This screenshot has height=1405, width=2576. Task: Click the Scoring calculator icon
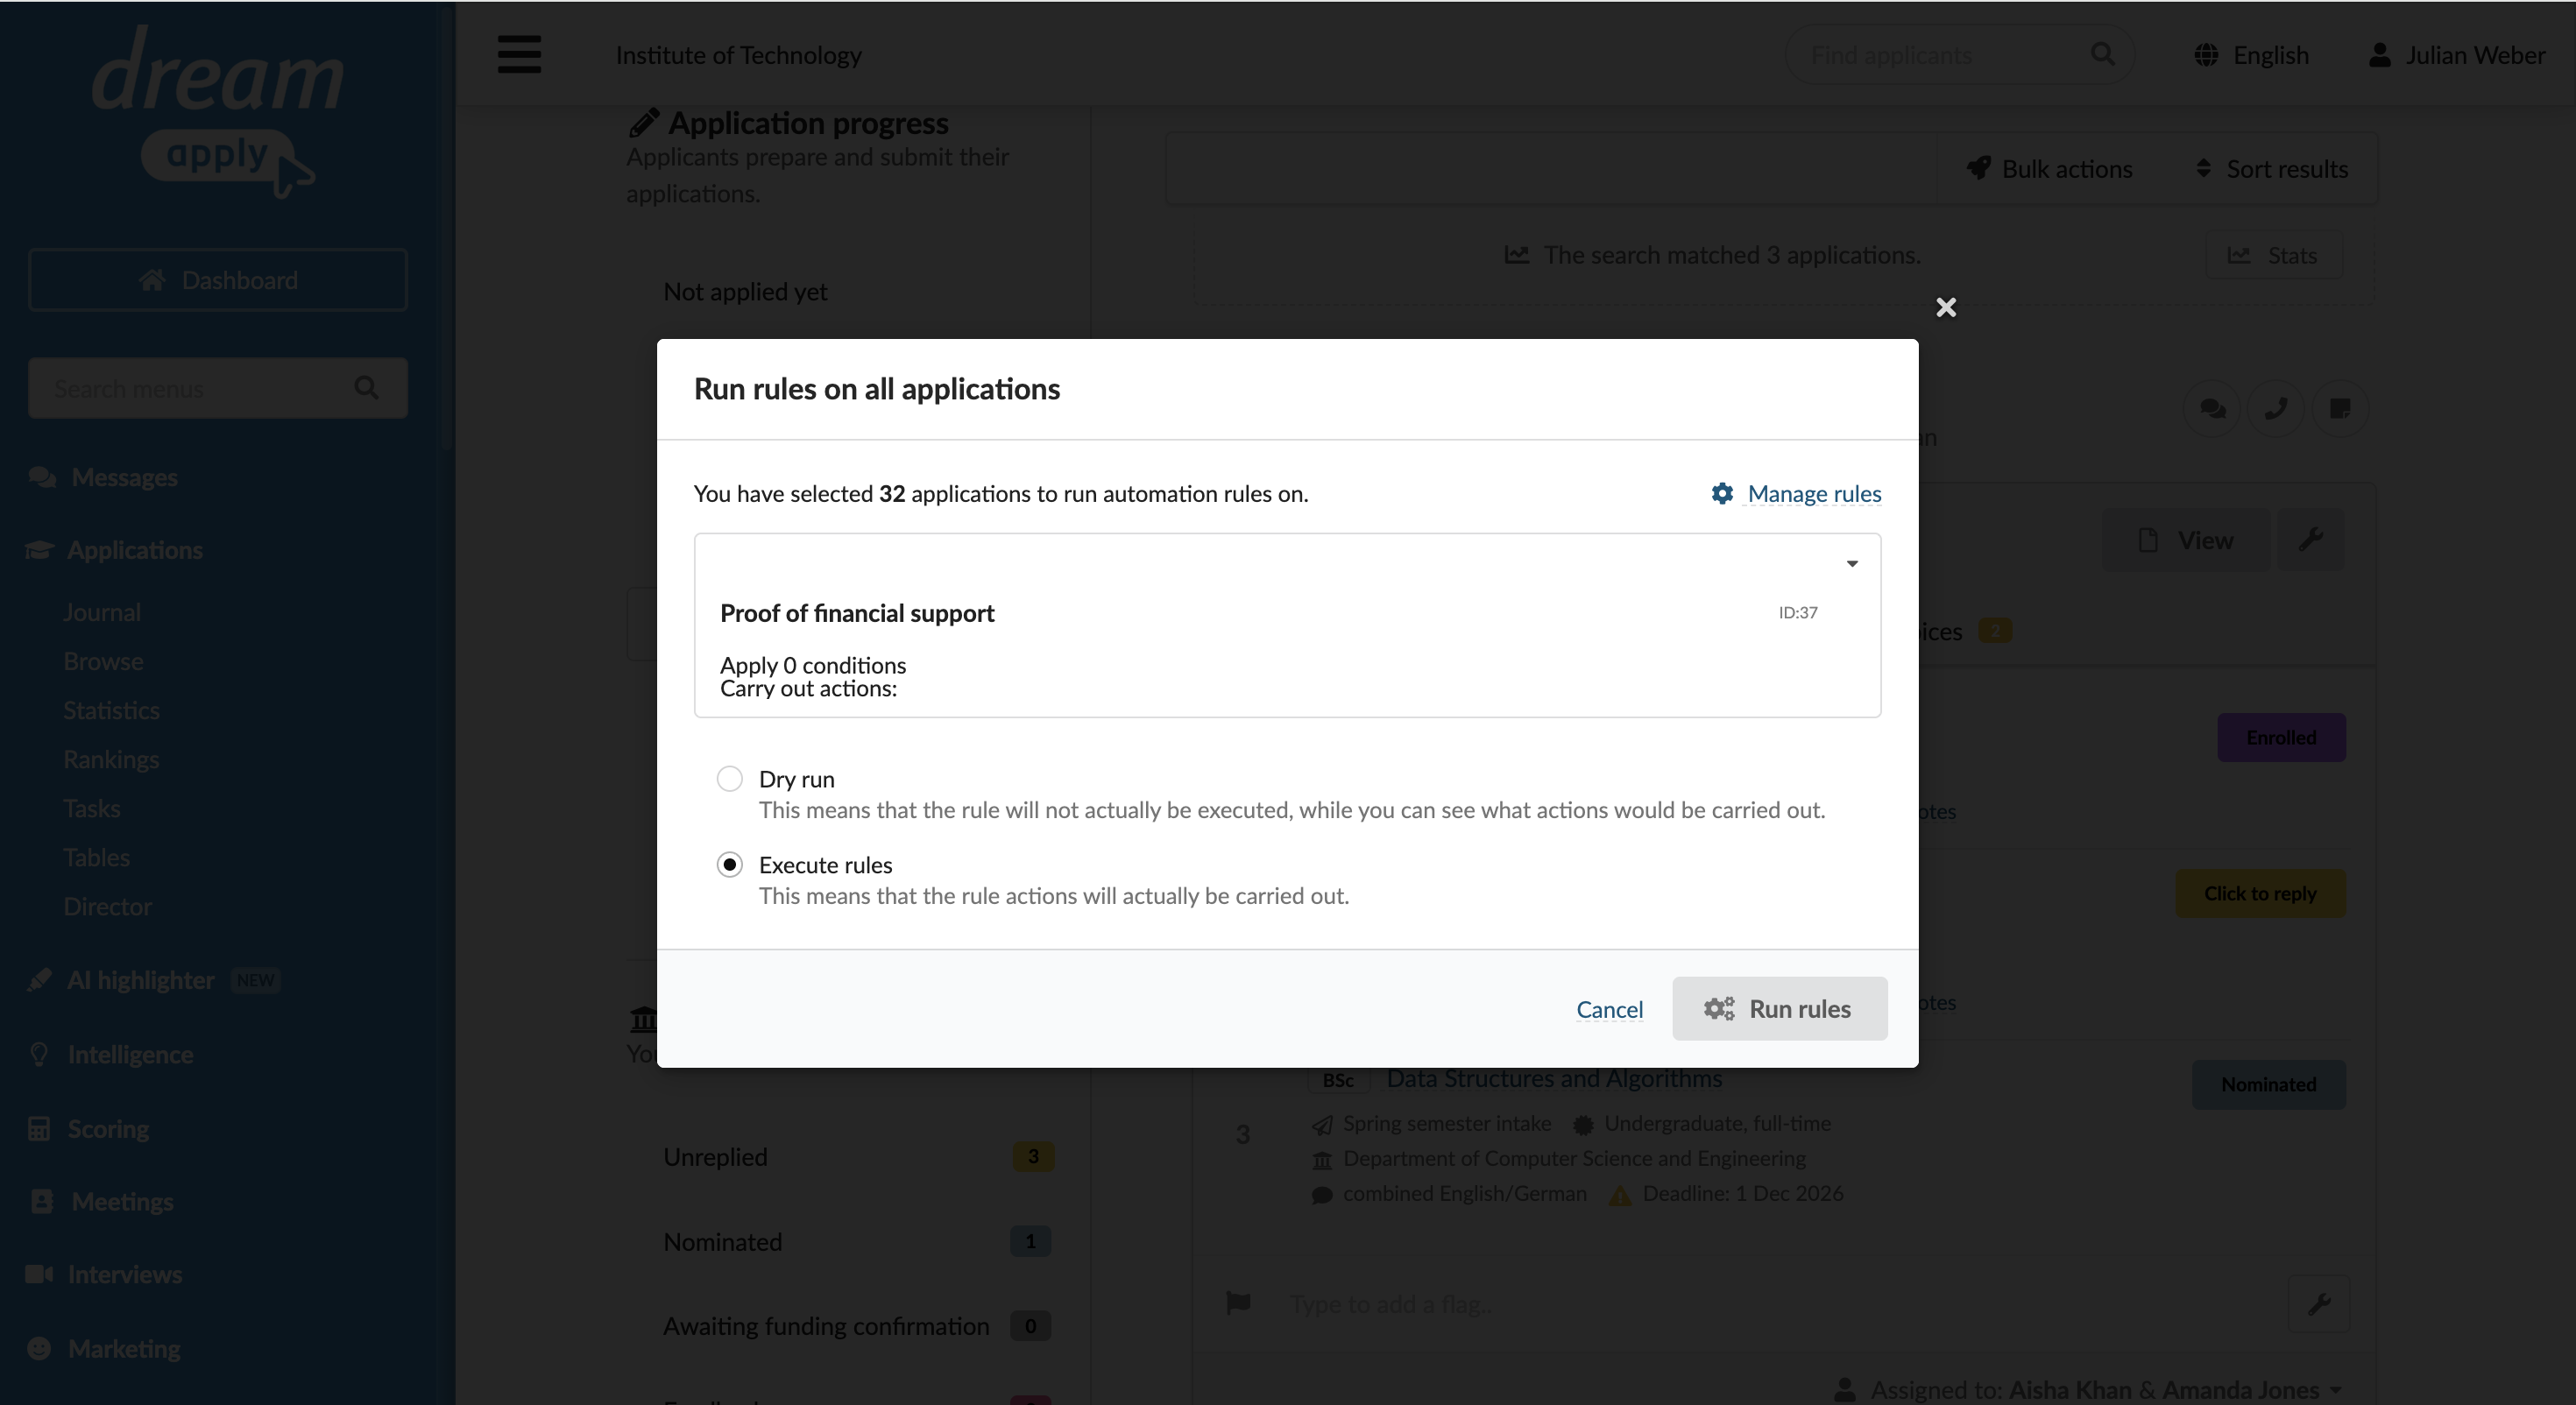[x=39, y=1128]
